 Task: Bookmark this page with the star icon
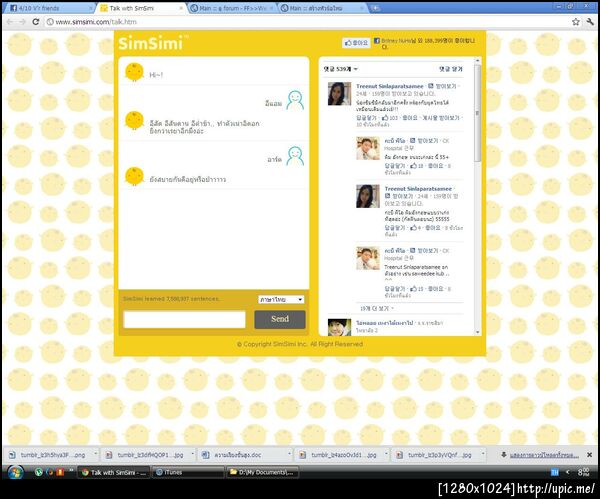coord(576,22)
